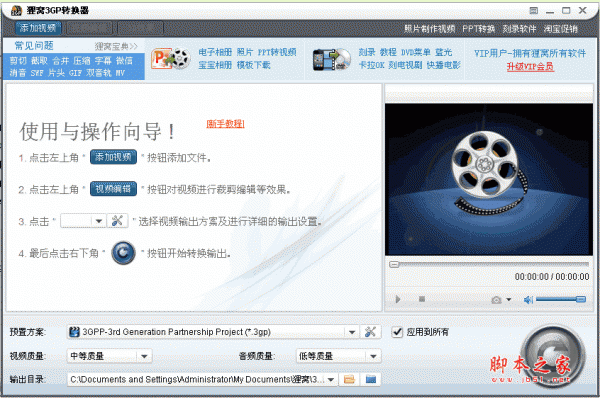Open the 快播电影 link
Screen dimensions: 600x398
tap(443, 65)
